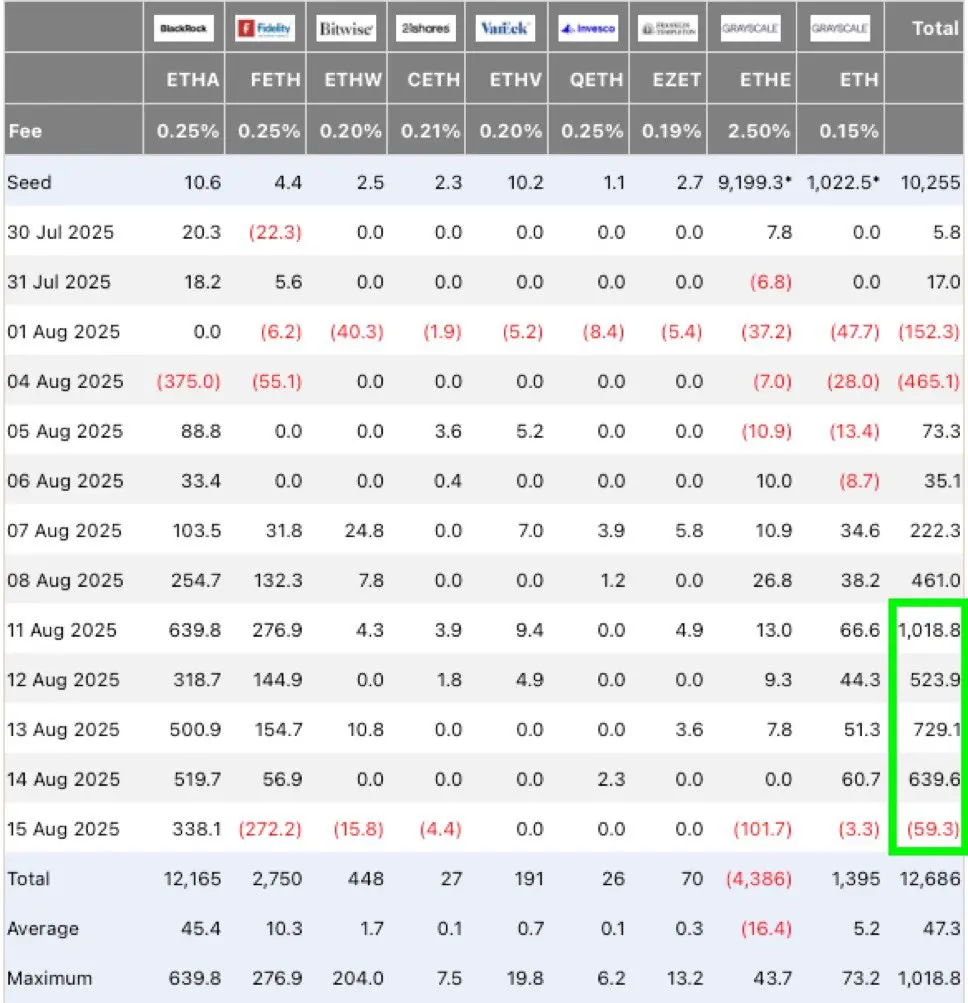968x1003 pixels.
Task: Click the Grayscale logo above ETHE
Action: pos(750,28)
